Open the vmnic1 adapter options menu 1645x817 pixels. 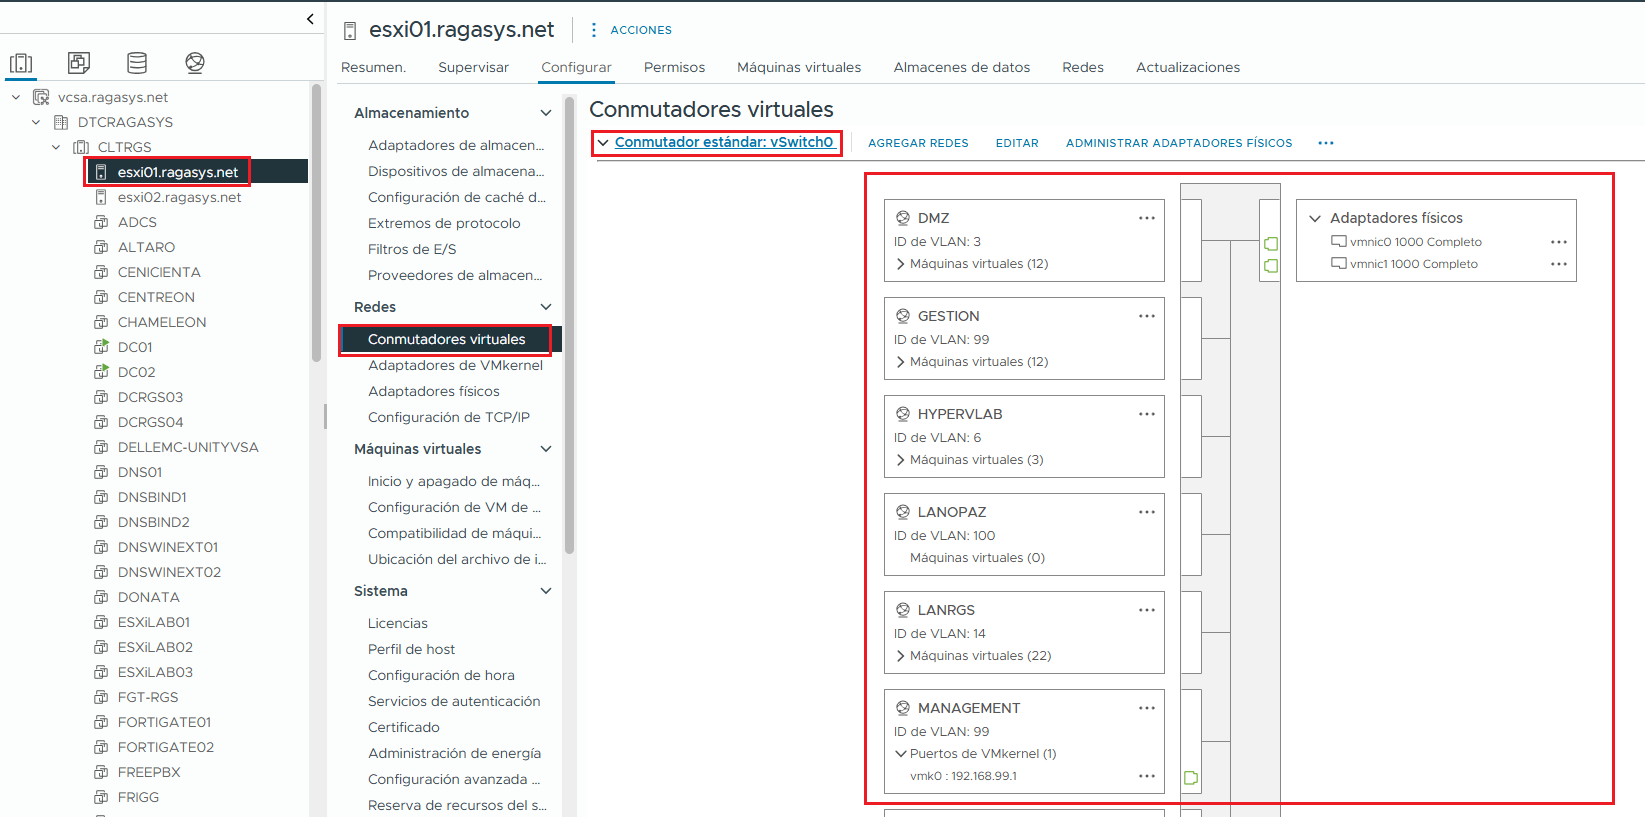point(1559,264)
